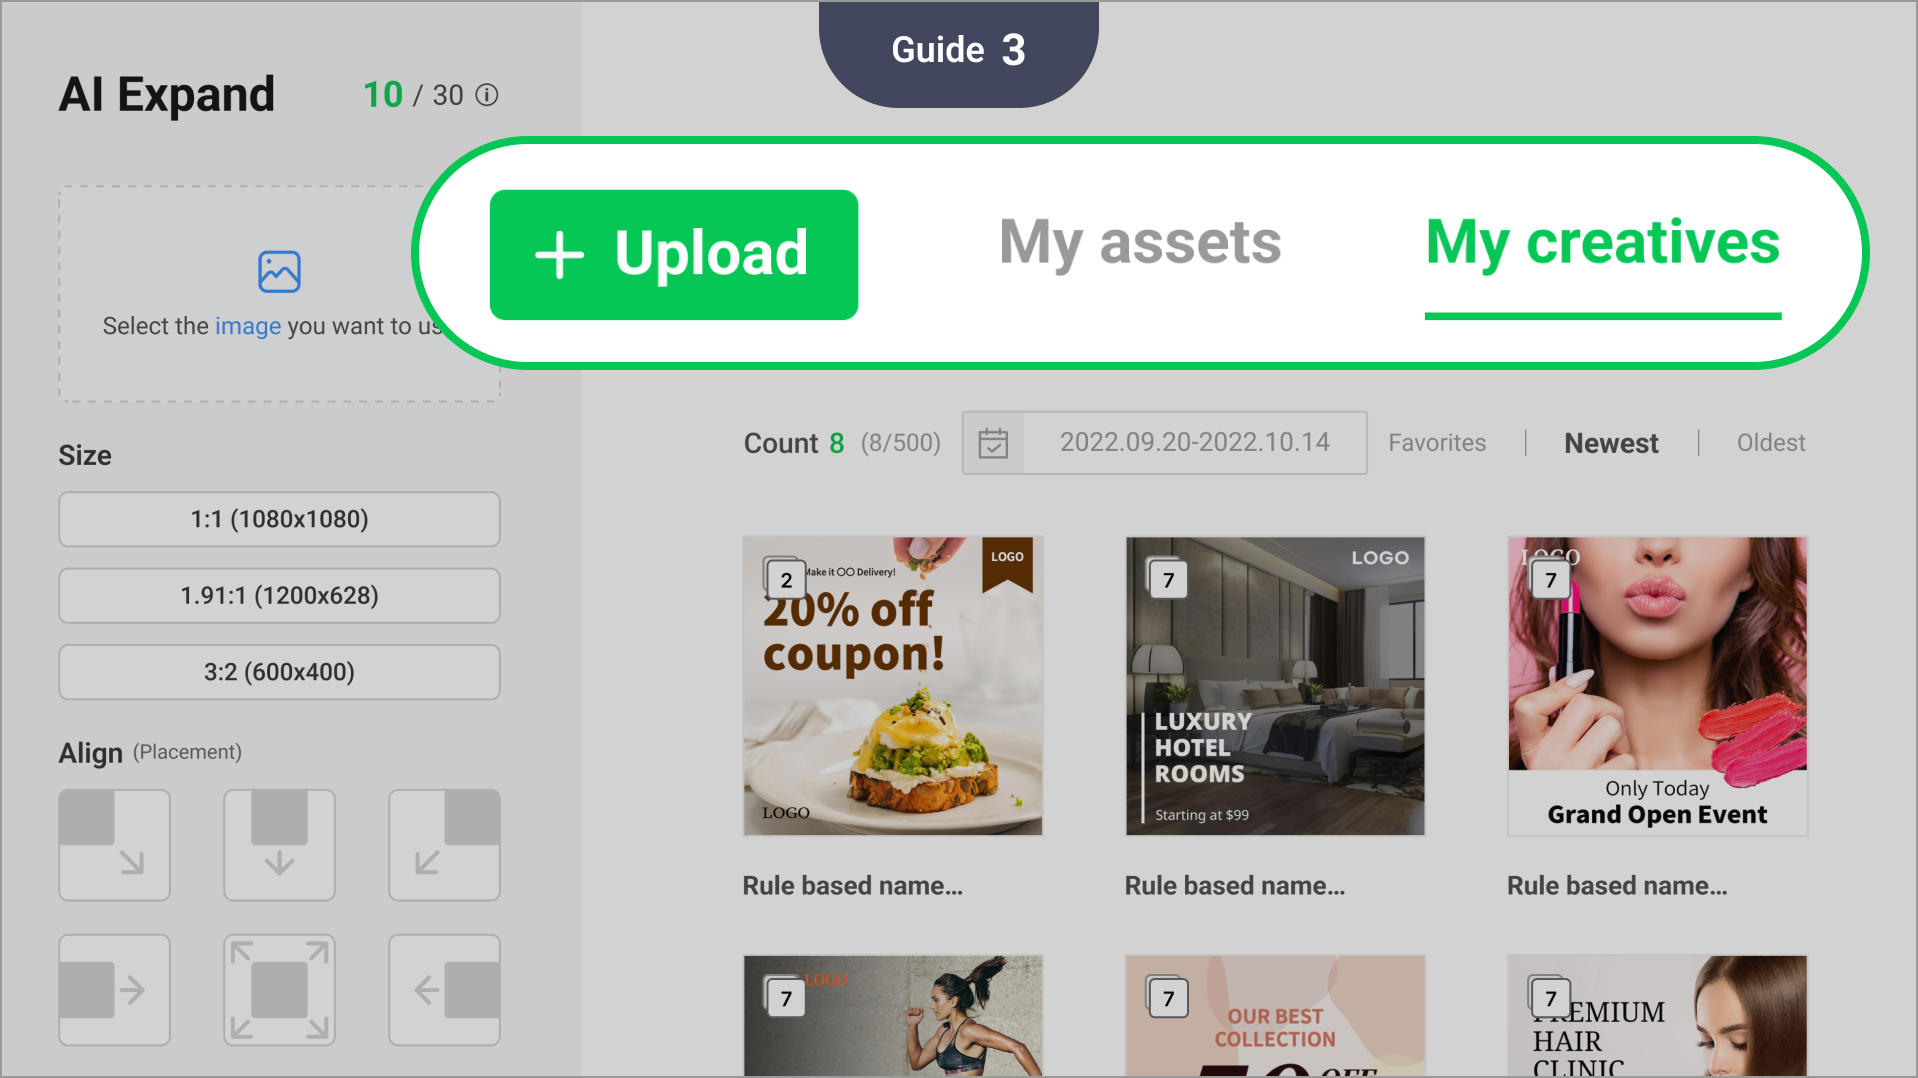Open the Luxury Hotel Rooms creative thumbnail
The height and width of the screenshot is (1078, 1918).
(1275, 686)
